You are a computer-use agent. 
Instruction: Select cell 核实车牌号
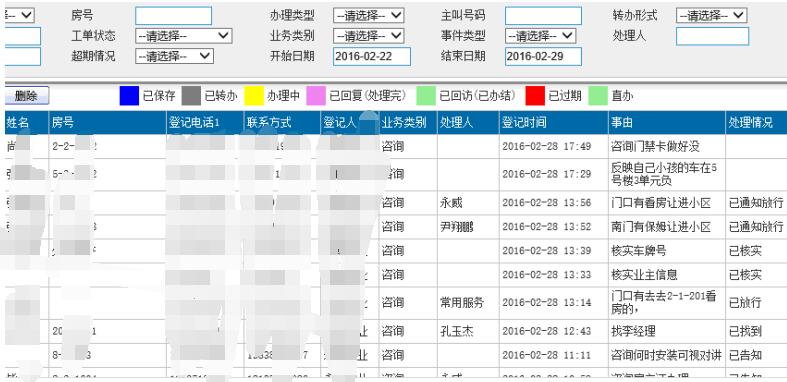(667, 251)
